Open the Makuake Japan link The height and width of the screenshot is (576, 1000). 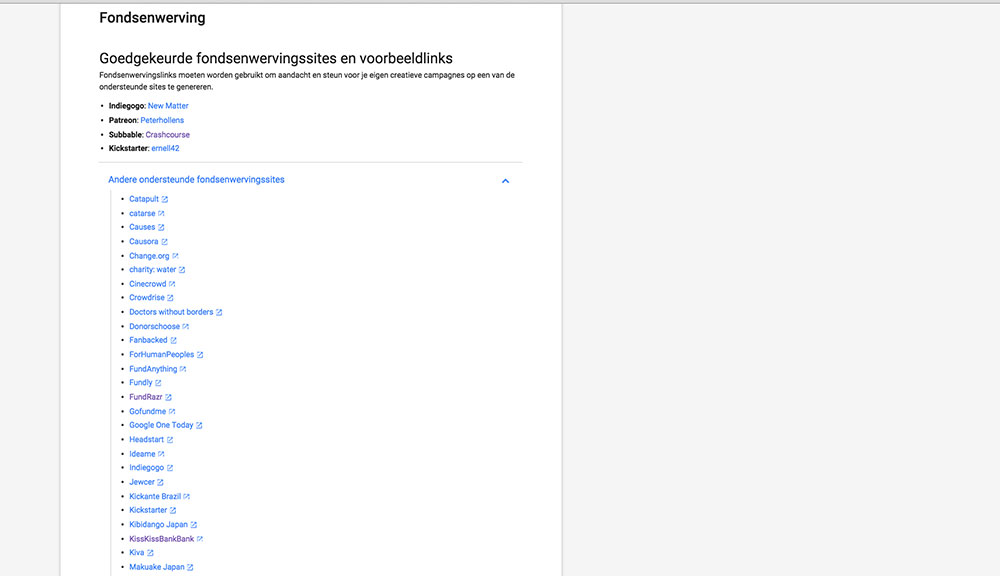(x=157, y=567)
